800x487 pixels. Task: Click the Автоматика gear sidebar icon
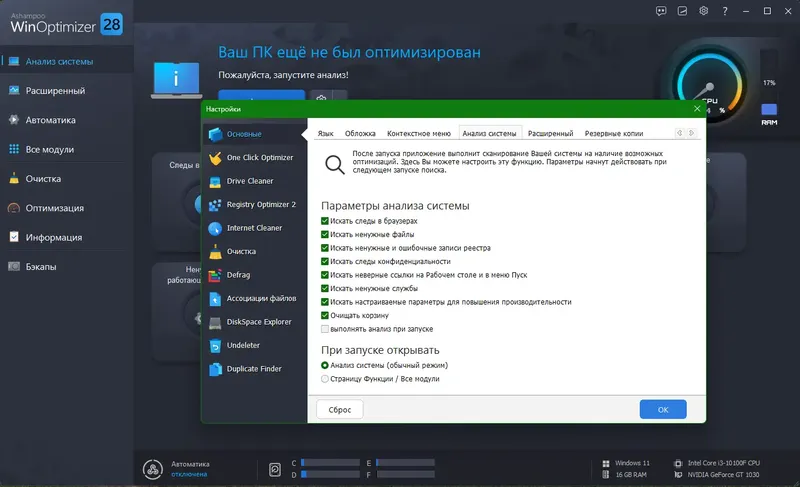click(14, 120)
